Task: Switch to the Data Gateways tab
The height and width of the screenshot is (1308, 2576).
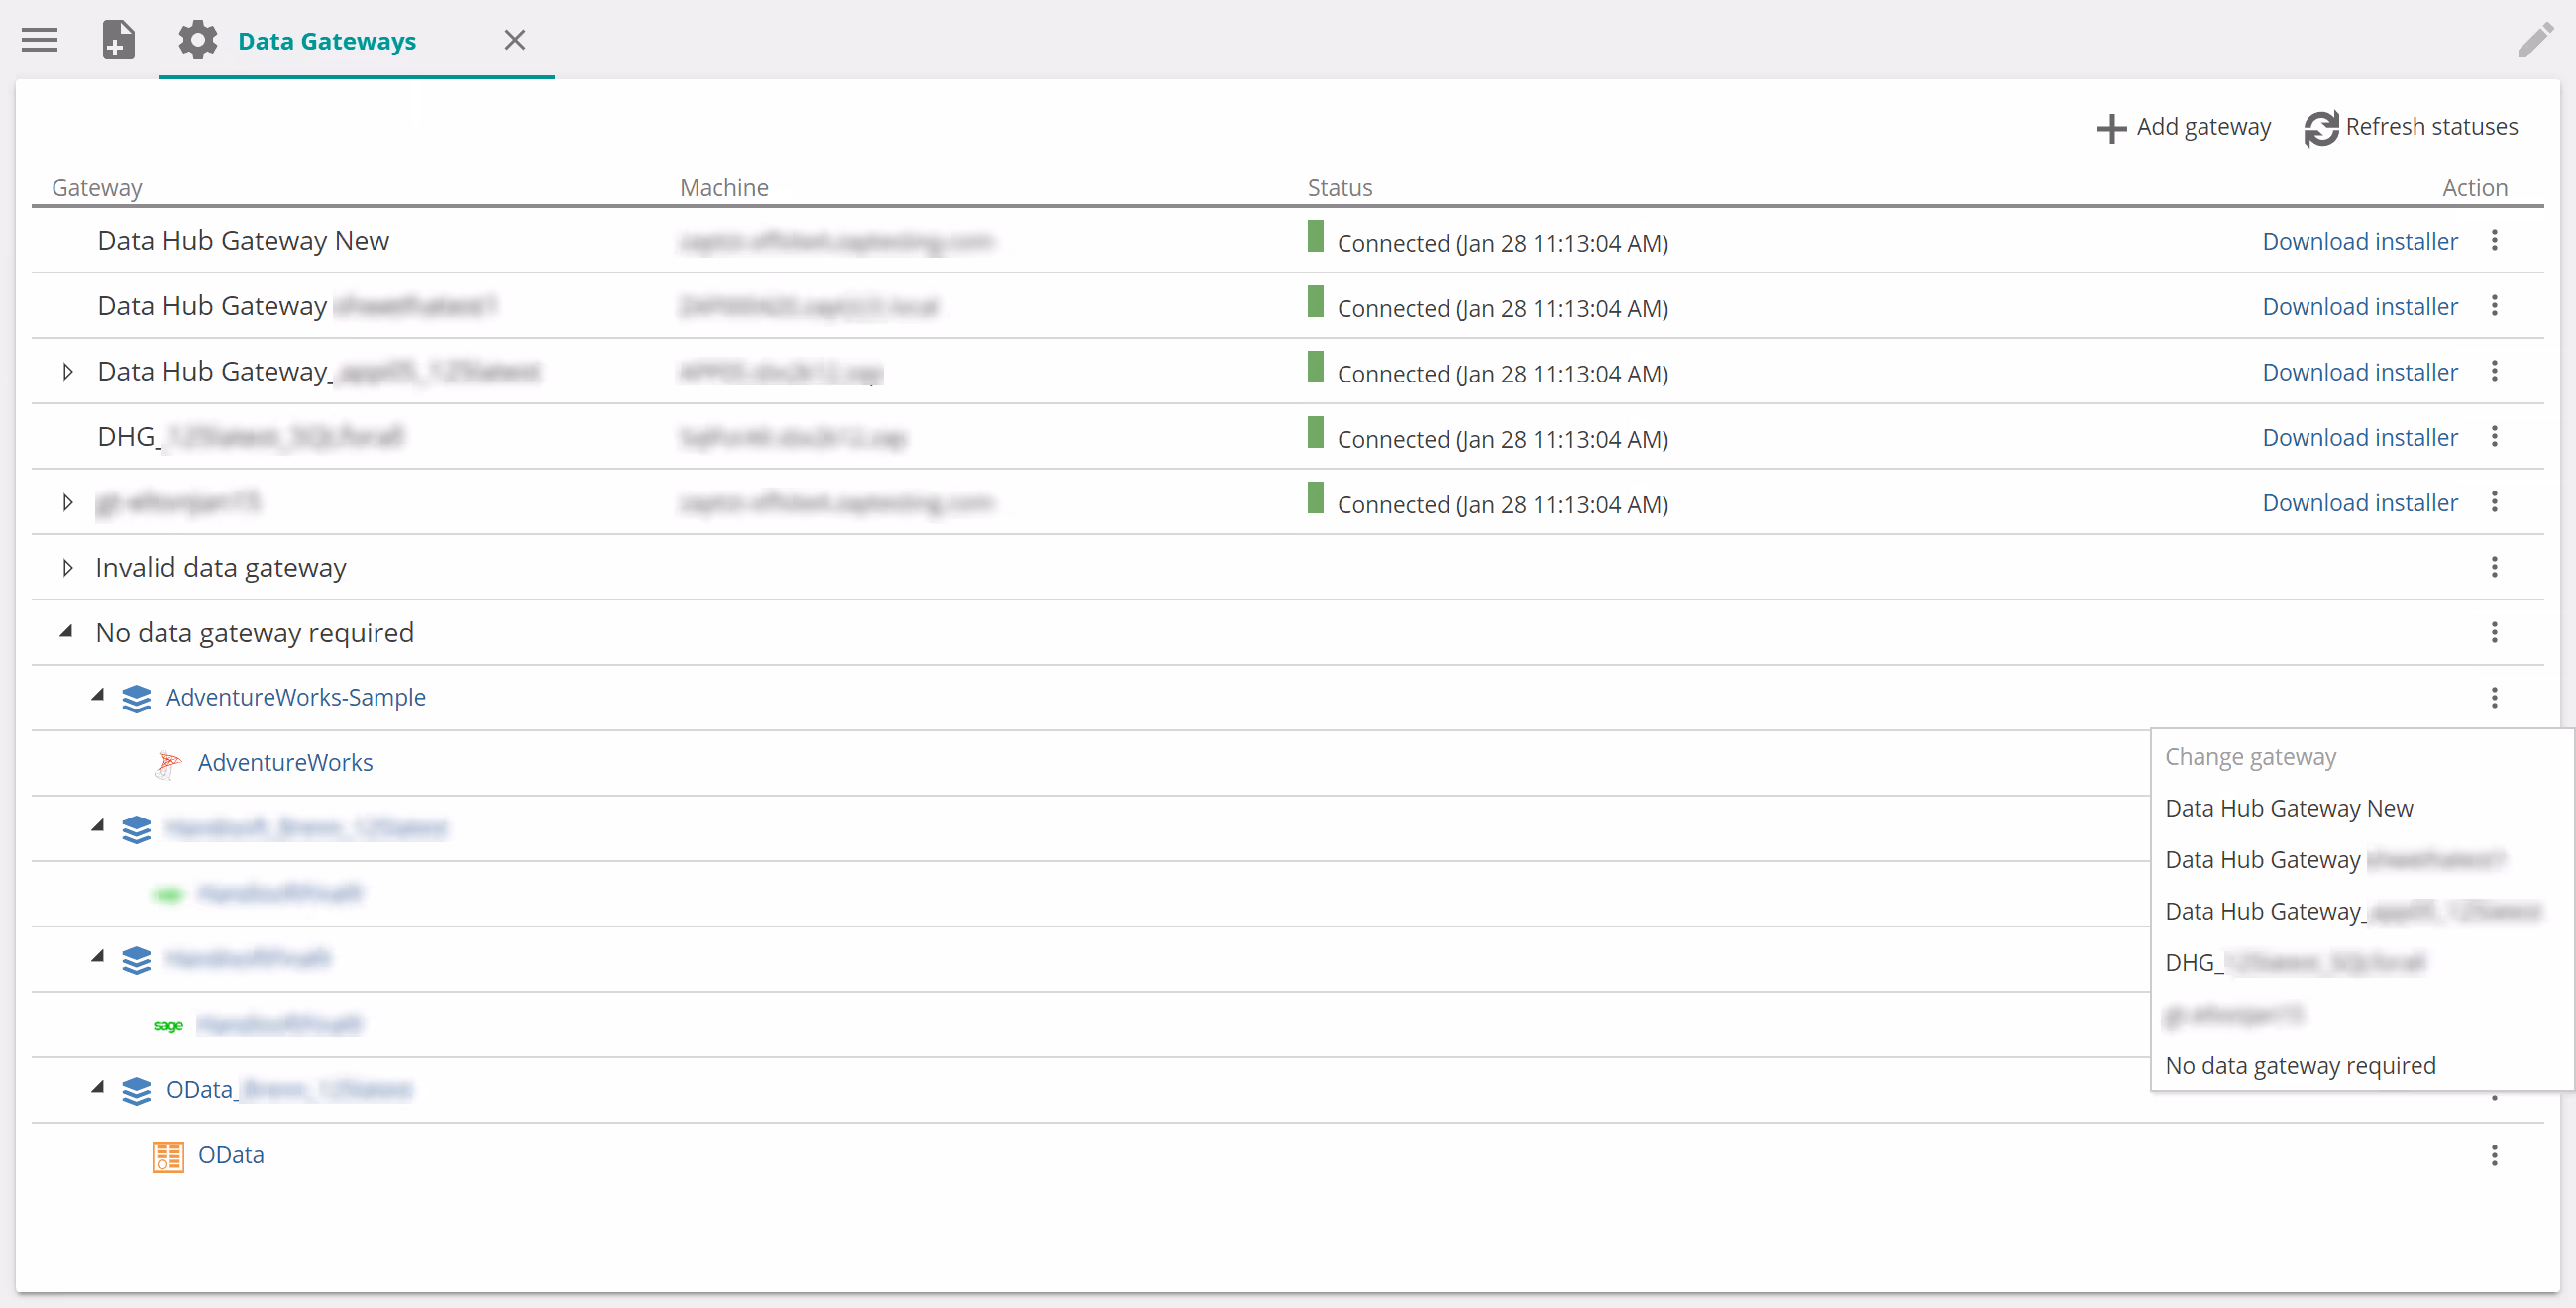Action: [x=326, y=41]
